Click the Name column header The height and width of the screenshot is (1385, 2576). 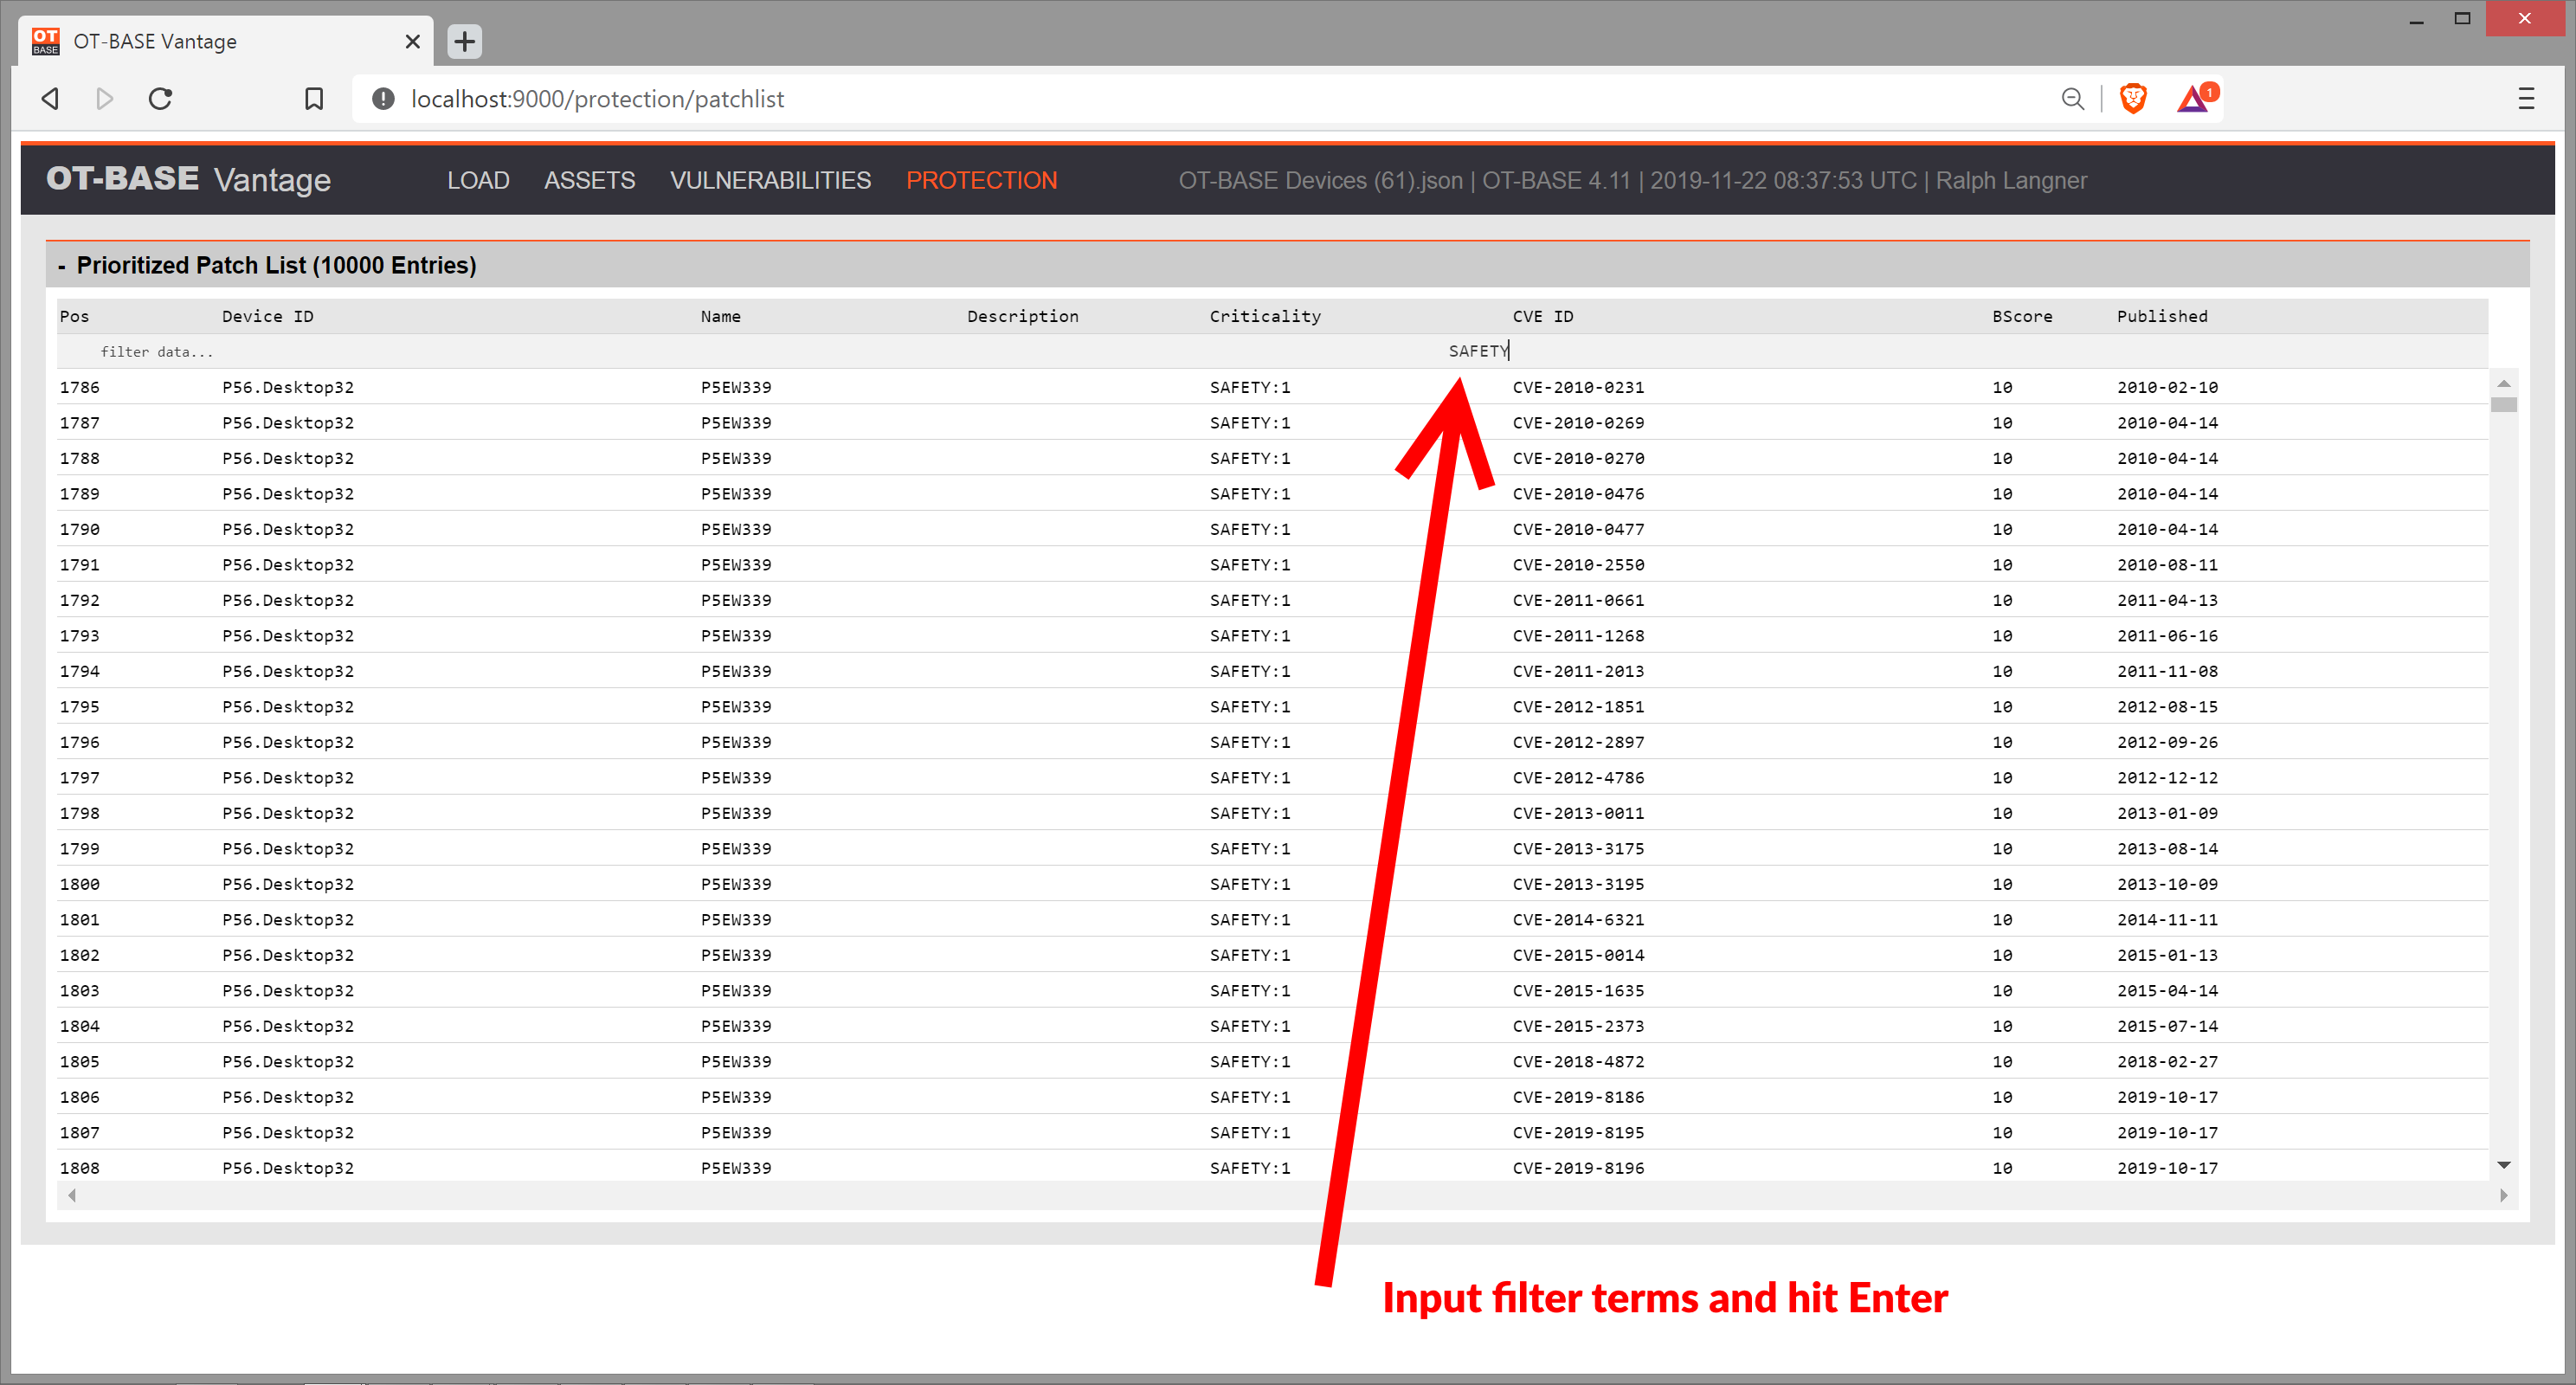coord(721,317)
